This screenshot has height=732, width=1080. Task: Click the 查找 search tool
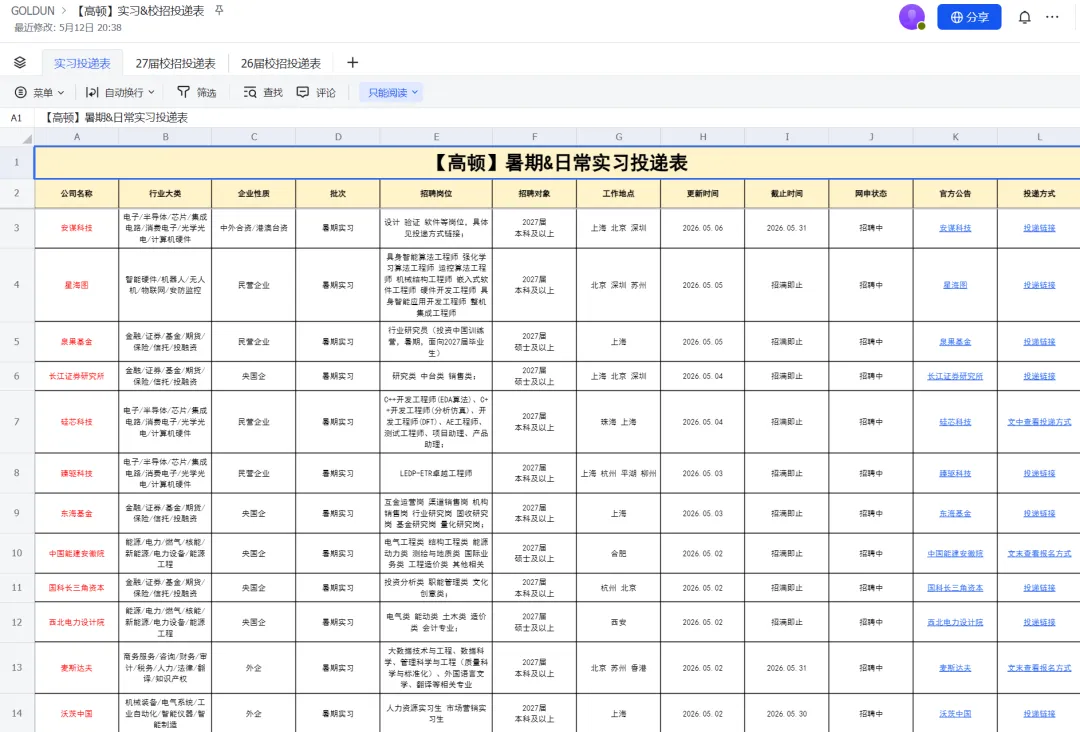pos(263,92)
